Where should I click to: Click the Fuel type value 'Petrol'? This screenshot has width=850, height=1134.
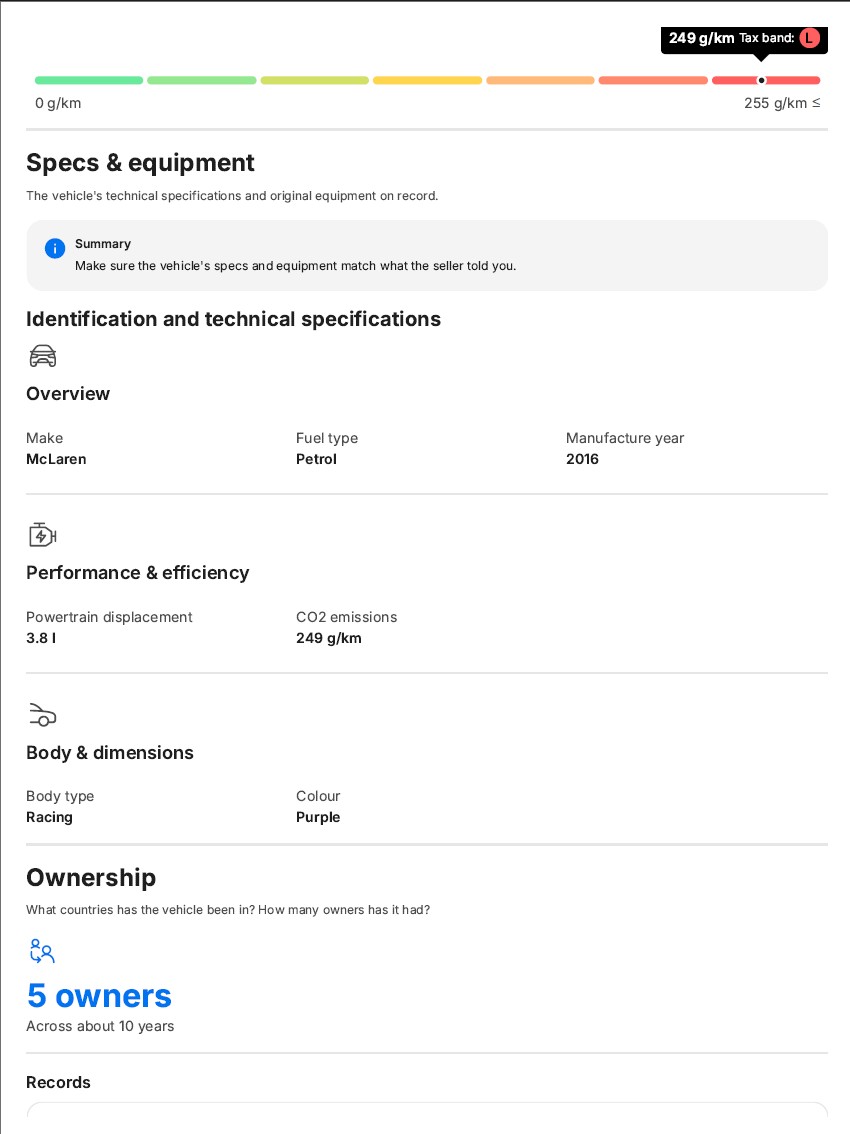click(x=316, y=459)
